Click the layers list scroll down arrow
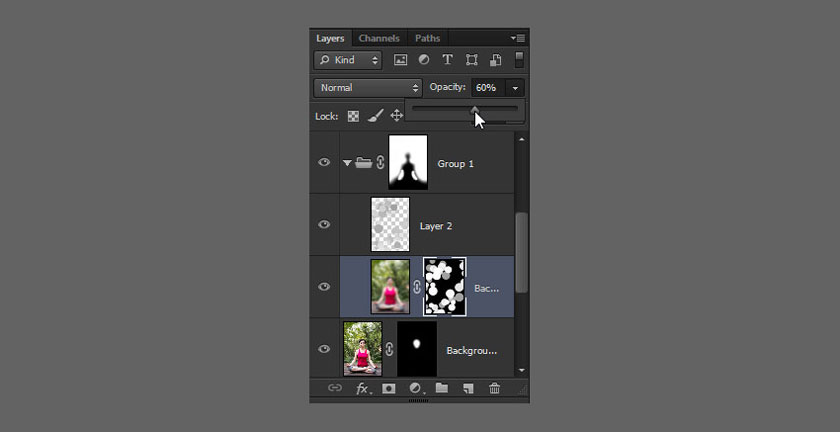The width and height of the screenshot is (840, 432). point(521,370)
